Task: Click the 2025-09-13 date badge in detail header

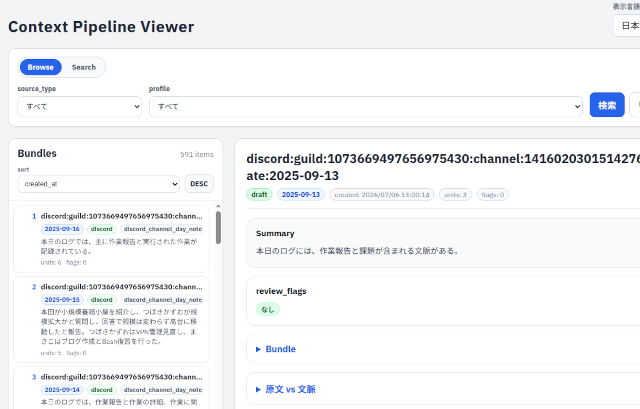Action: pos(301,195)
